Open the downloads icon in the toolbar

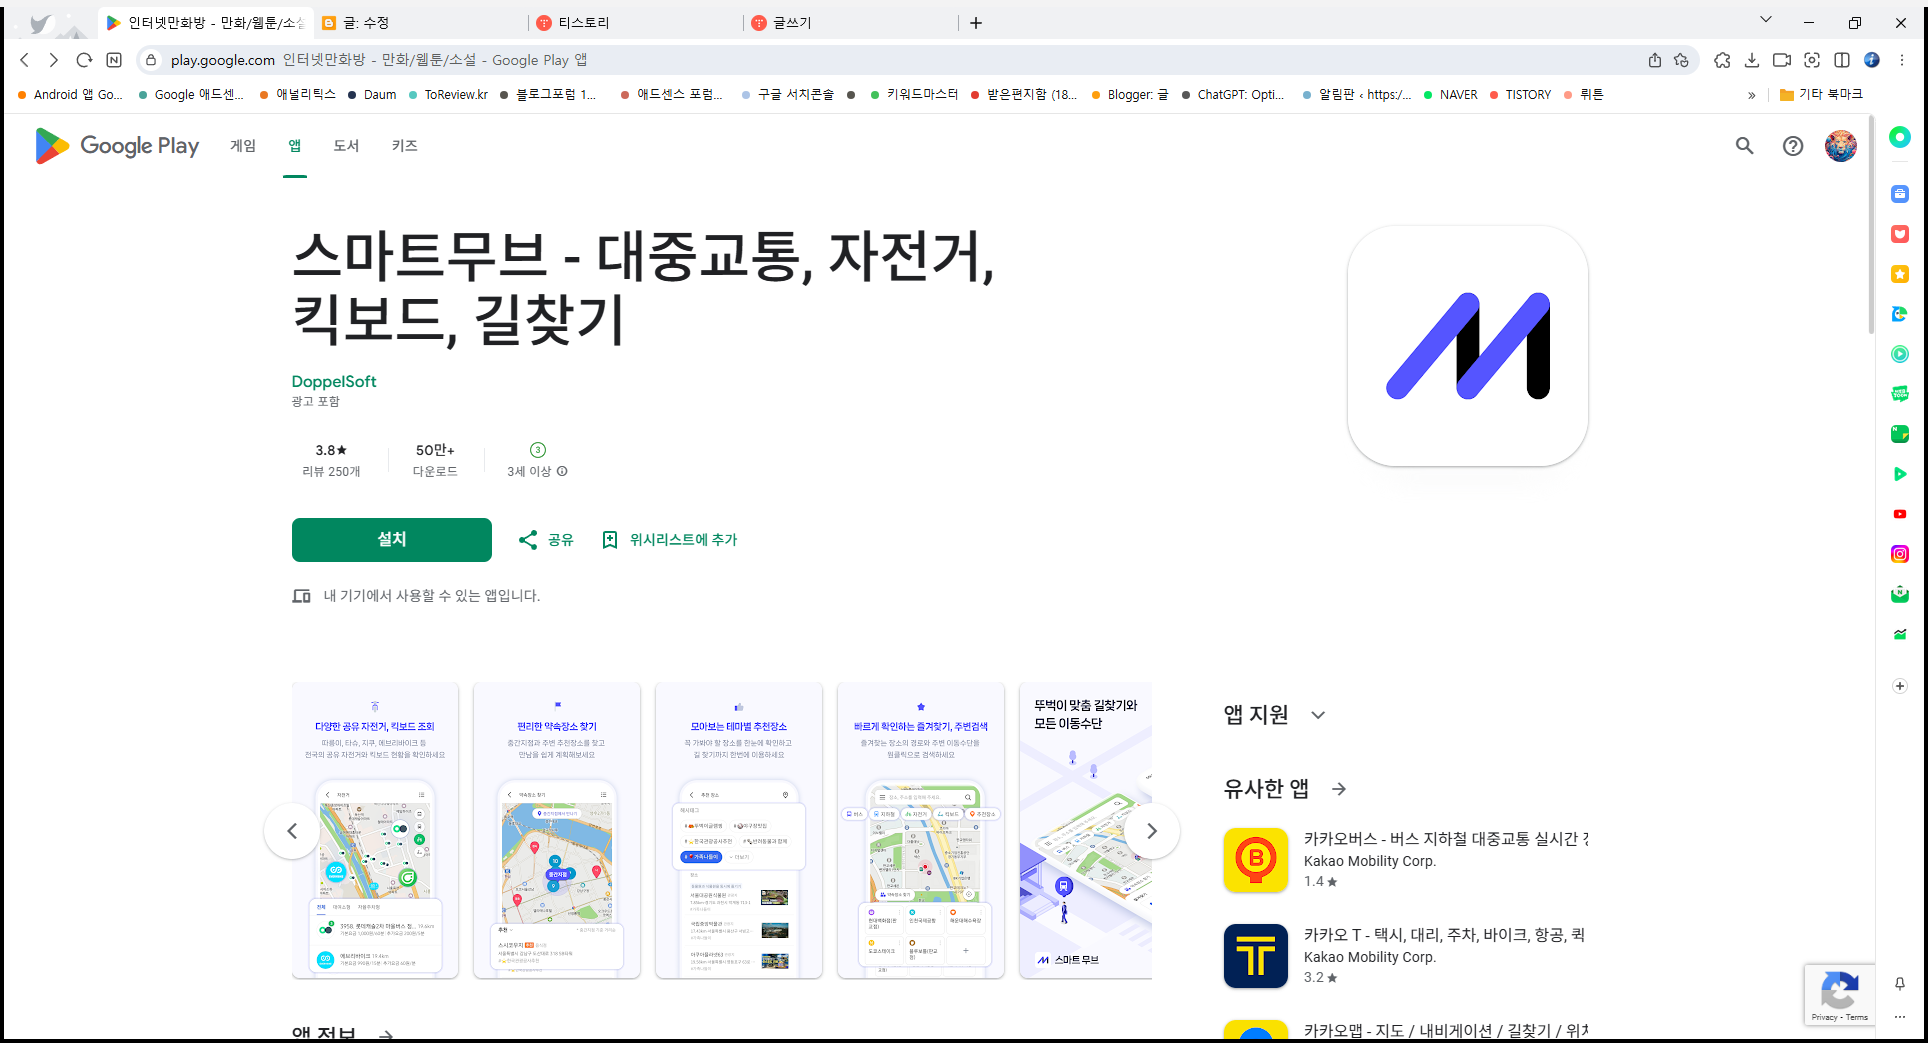tap(1752, 60)
